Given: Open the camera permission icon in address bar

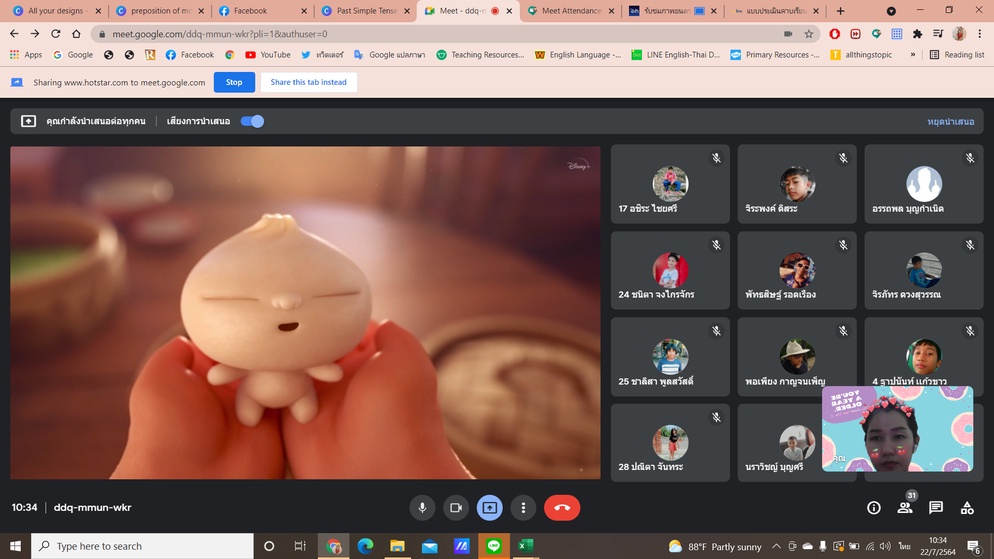Looking at the screenshot, I should click(788, 34).
